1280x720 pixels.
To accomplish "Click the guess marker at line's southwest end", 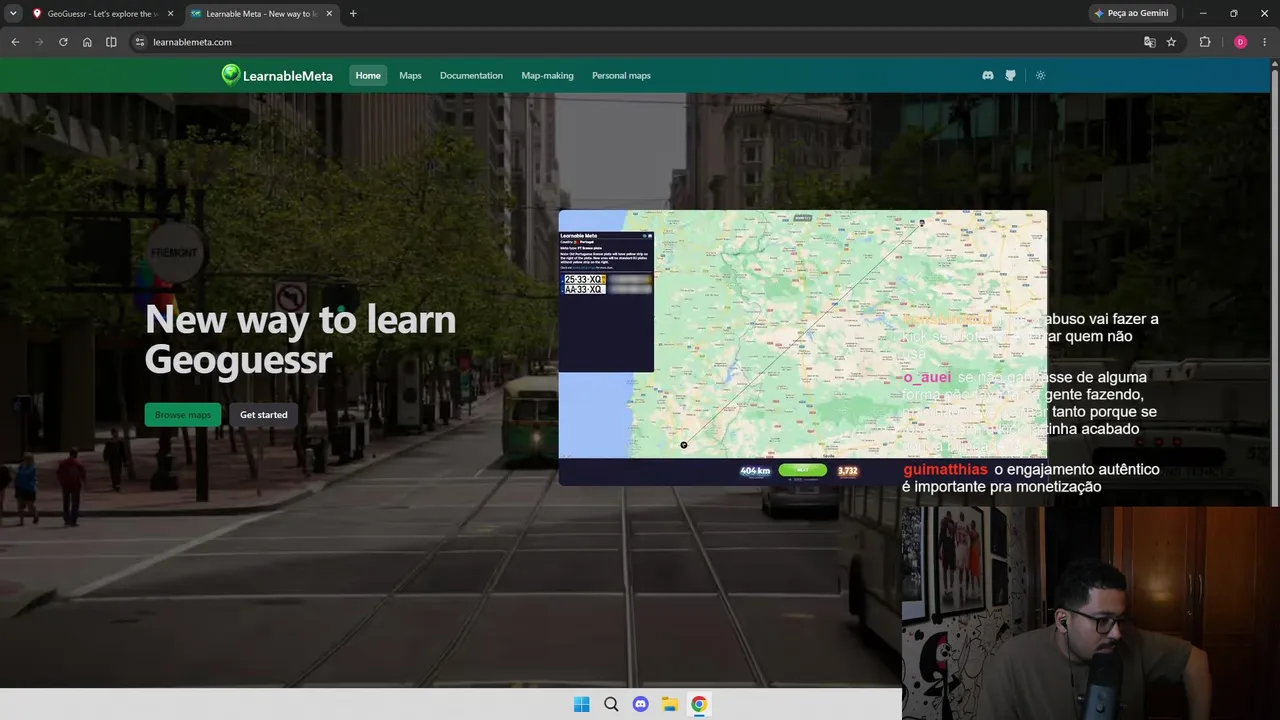I will (x=684, y=445).
